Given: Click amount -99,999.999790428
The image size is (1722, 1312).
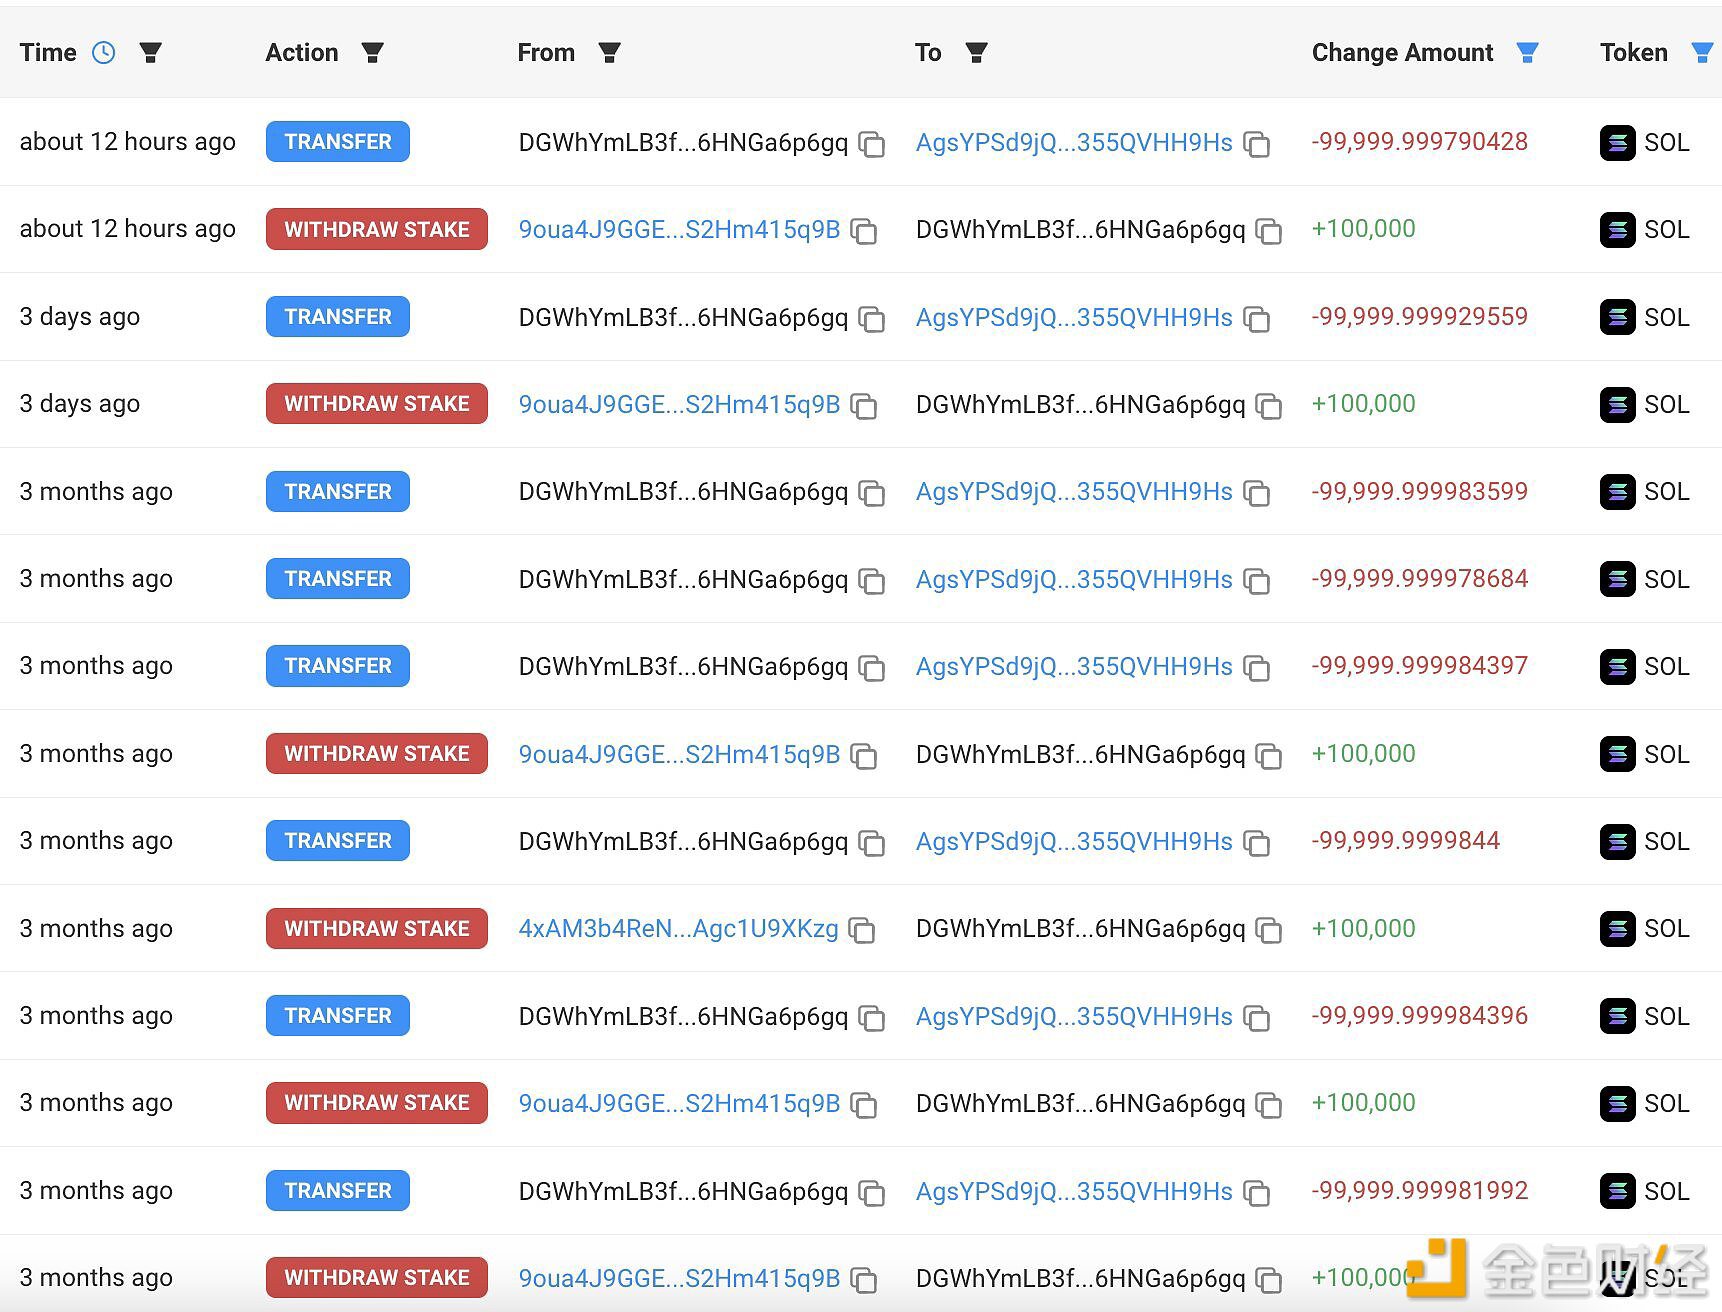Looking at the screenshot, I should point(1420,142).
